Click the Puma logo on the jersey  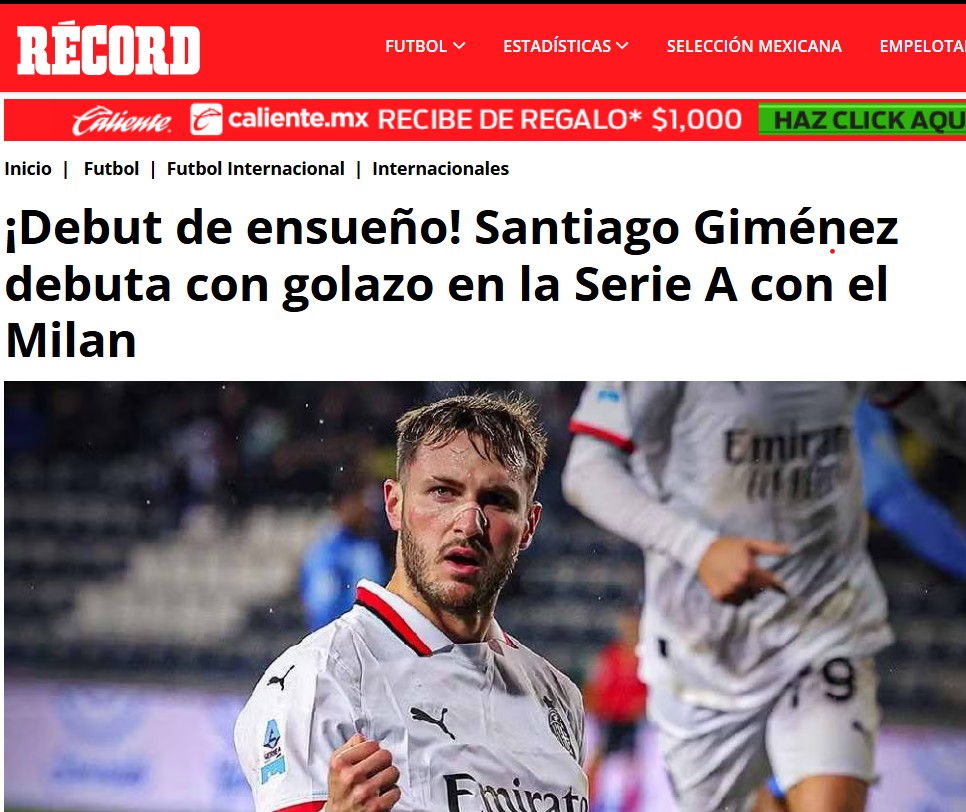tap(433, 721)
